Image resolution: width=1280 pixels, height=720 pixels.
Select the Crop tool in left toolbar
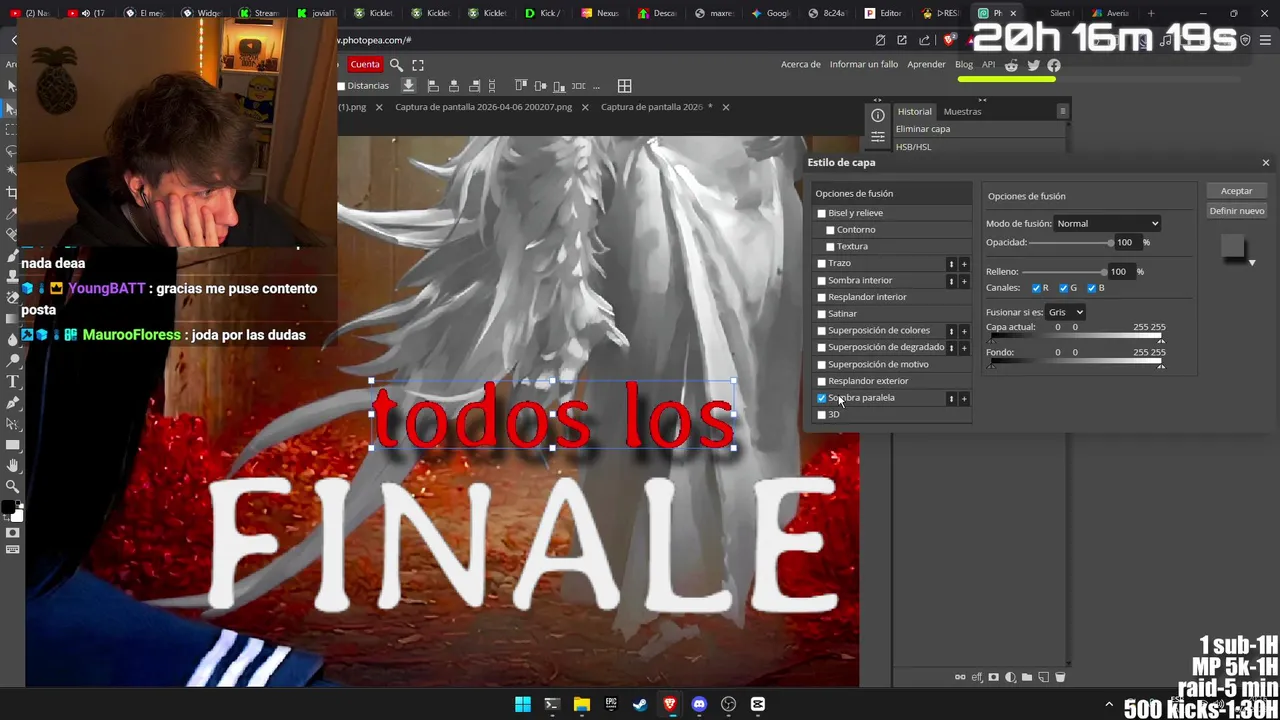tap(12, 192)
